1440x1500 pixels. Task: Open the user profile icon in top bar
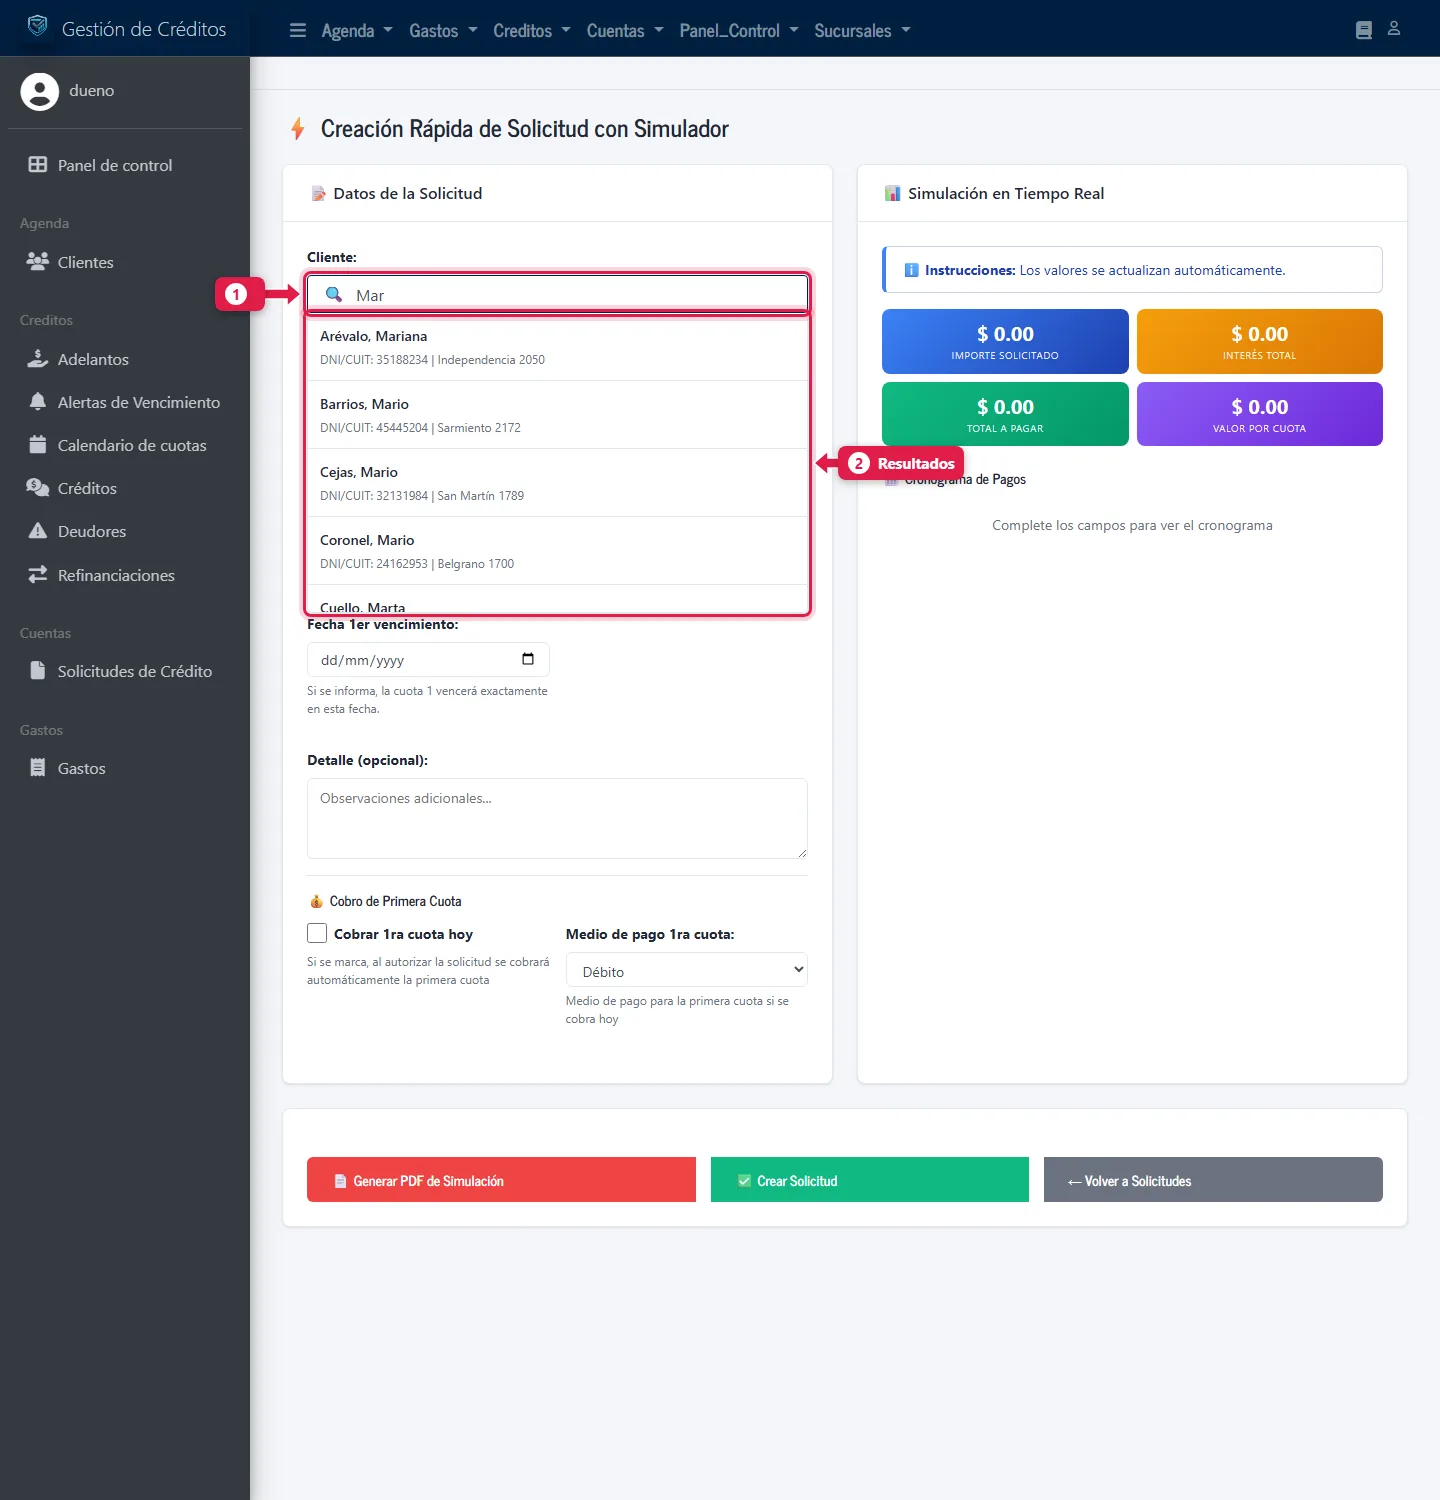point(1394,29)
